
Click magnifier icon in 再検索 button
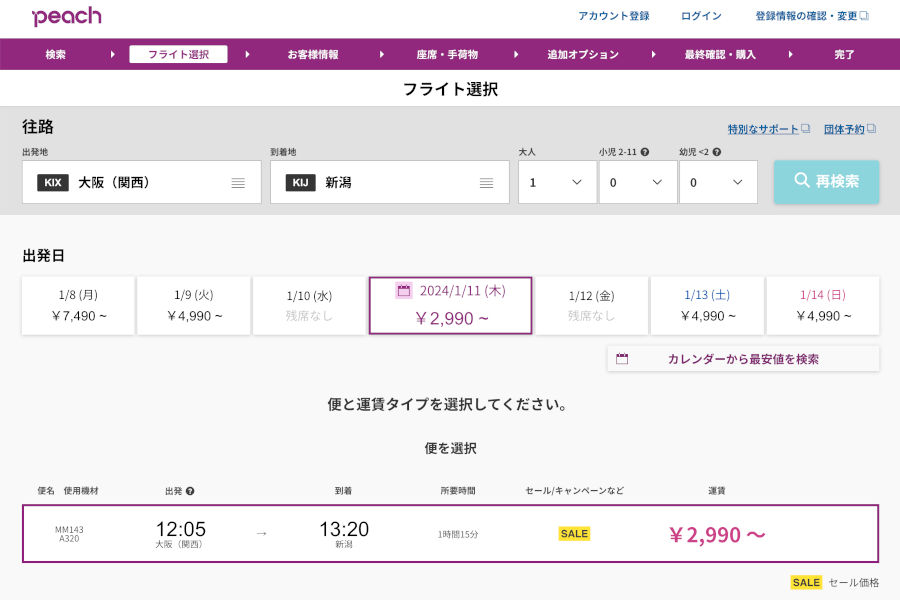tap(802, 181)
